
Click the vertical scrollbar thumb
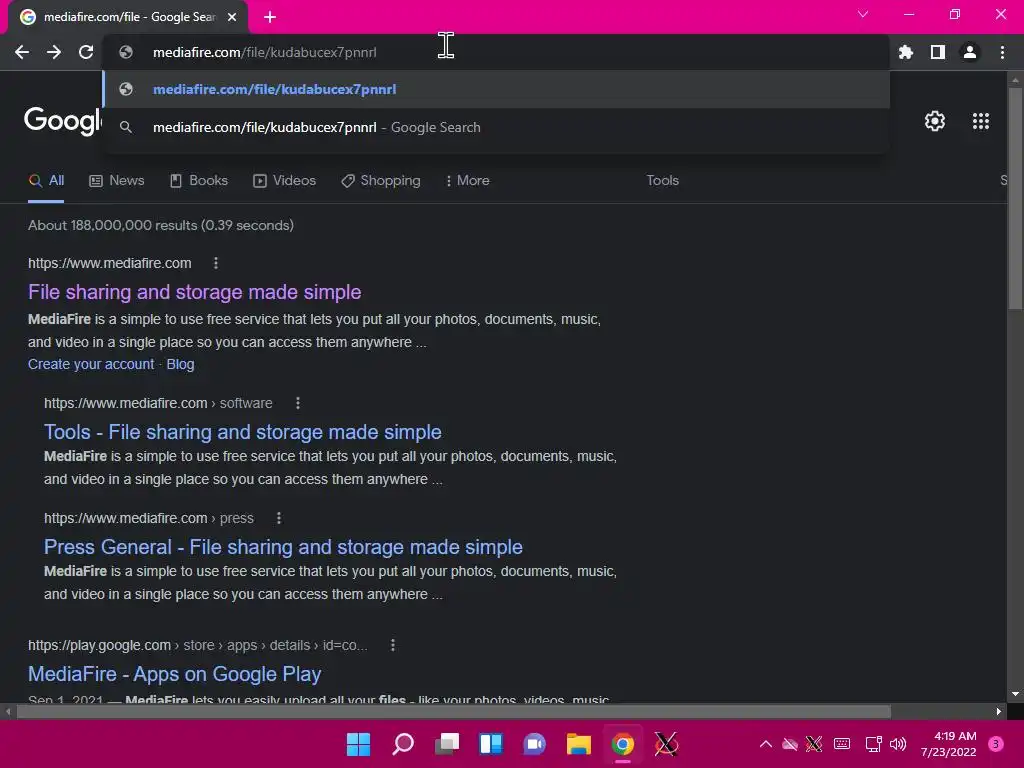pyautogui.click(x=1015, y=197)
